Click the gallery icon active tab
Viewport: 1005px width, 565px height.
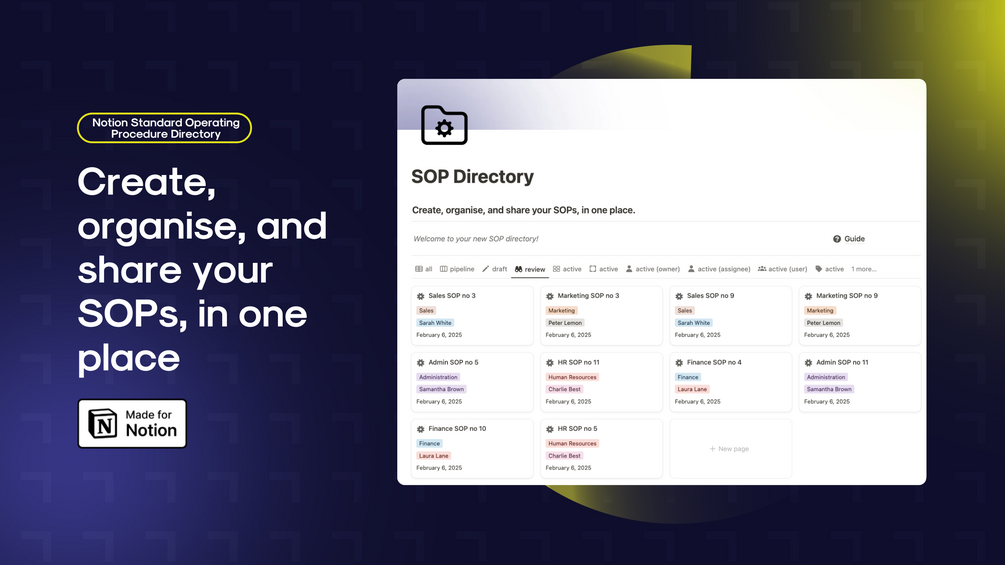tap(567, 269)
